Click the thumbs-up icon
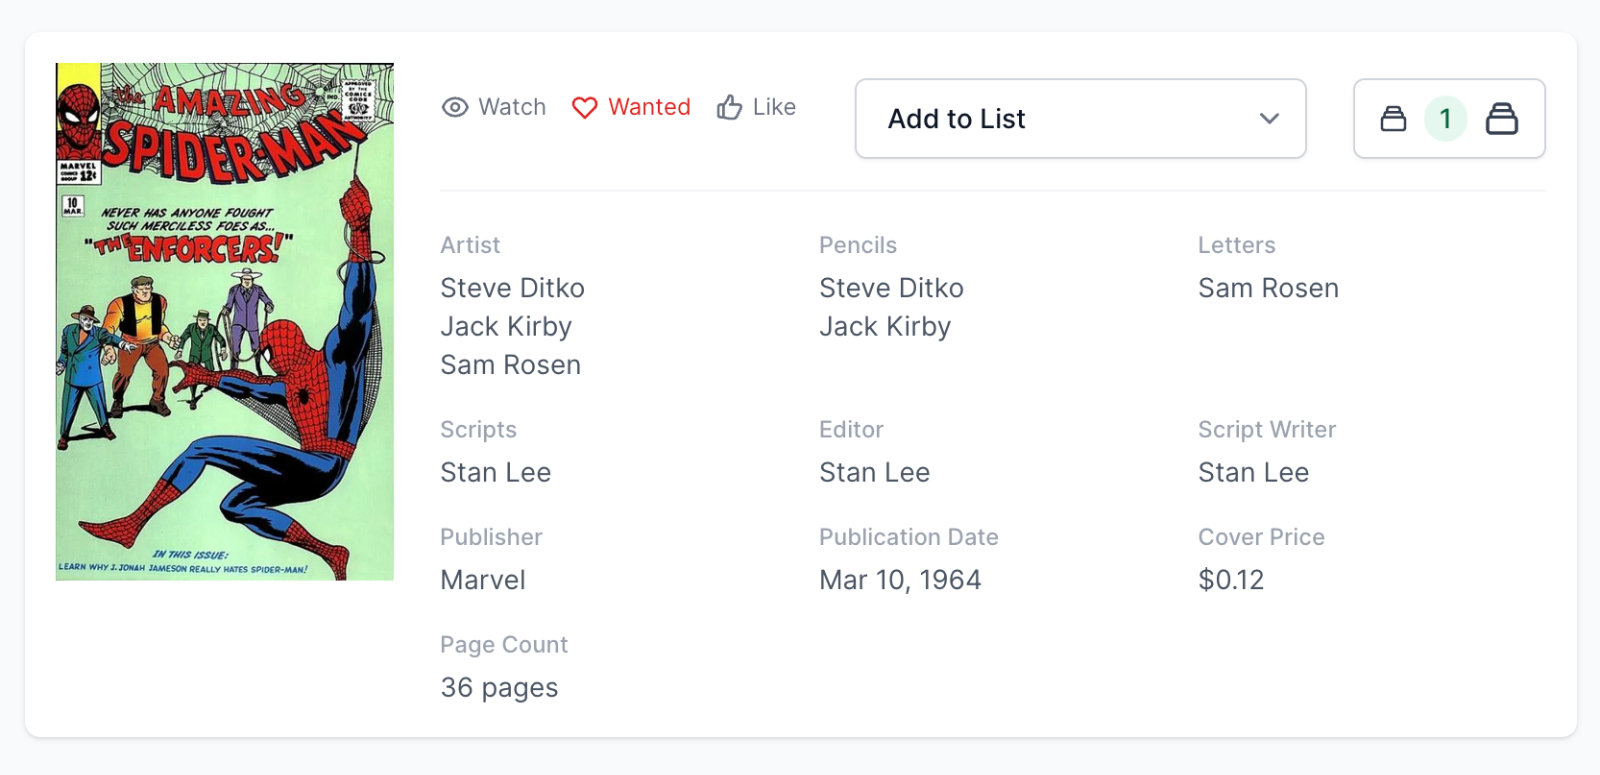This screenshot has height=775, width=1600. (x=729, y=107)
